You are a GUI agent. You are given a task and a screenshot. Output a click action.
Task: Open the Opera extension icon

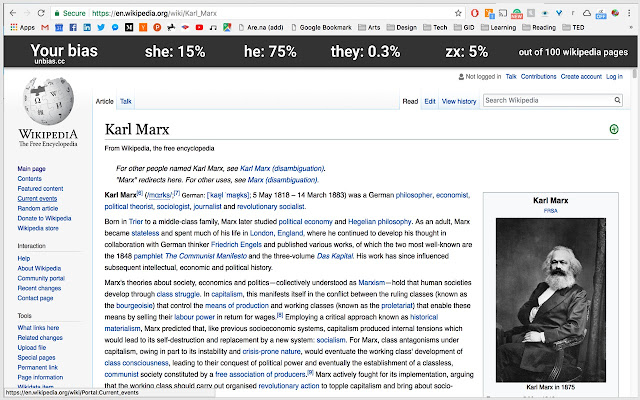pyautogui.click(x=474, y=13)
